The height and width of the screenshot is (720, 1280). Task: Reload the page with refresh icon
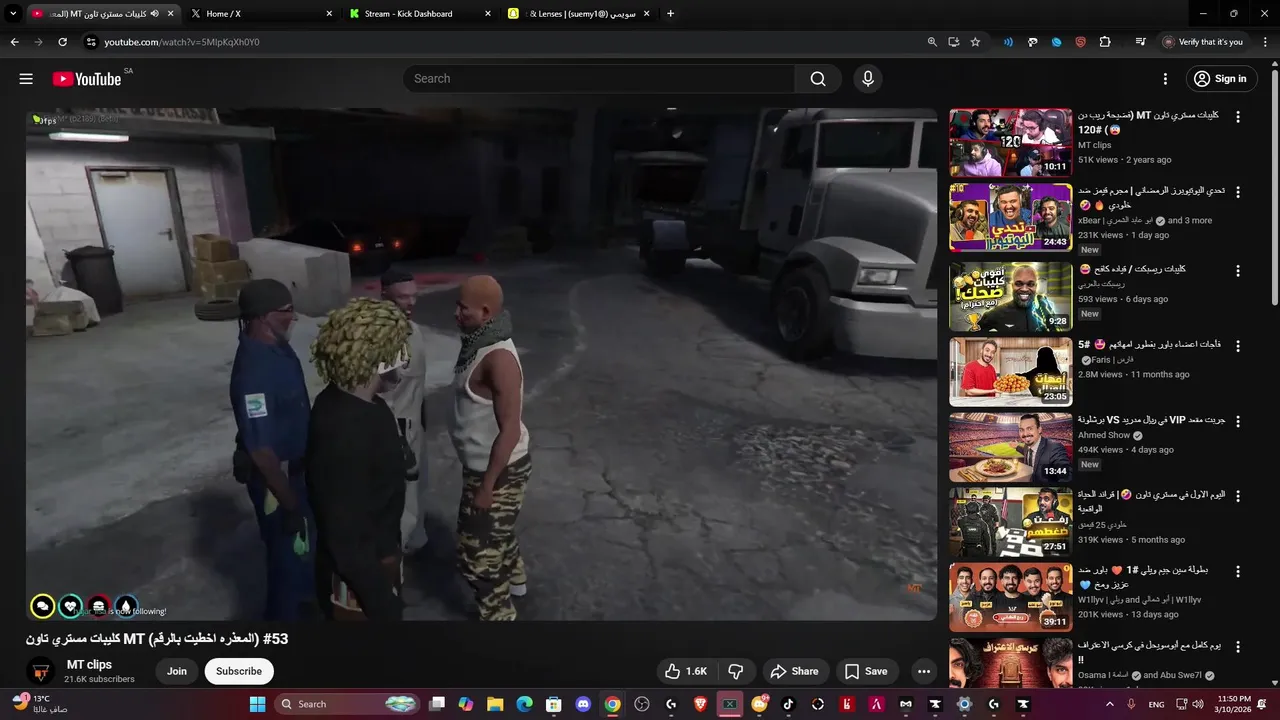(62, 42)
